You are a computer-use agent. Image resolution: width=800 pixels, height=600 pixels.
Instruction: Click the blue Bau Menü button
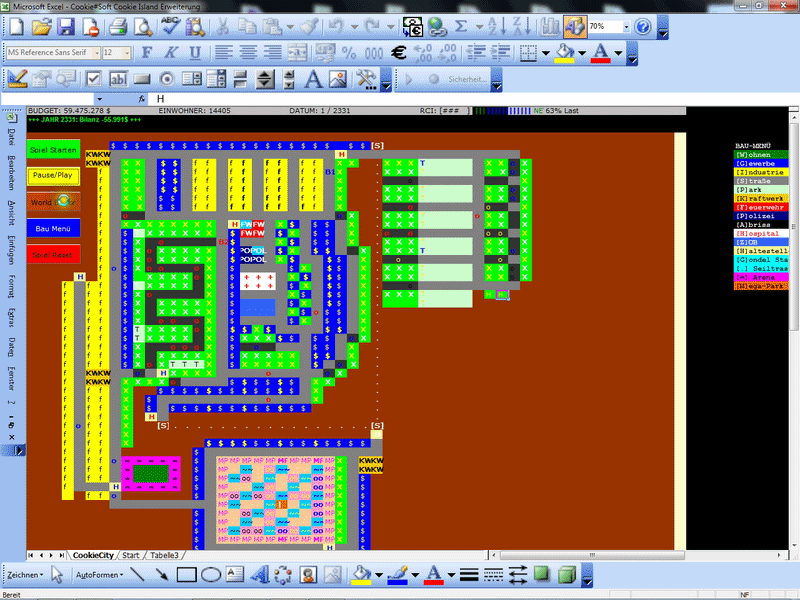(53, 228)
